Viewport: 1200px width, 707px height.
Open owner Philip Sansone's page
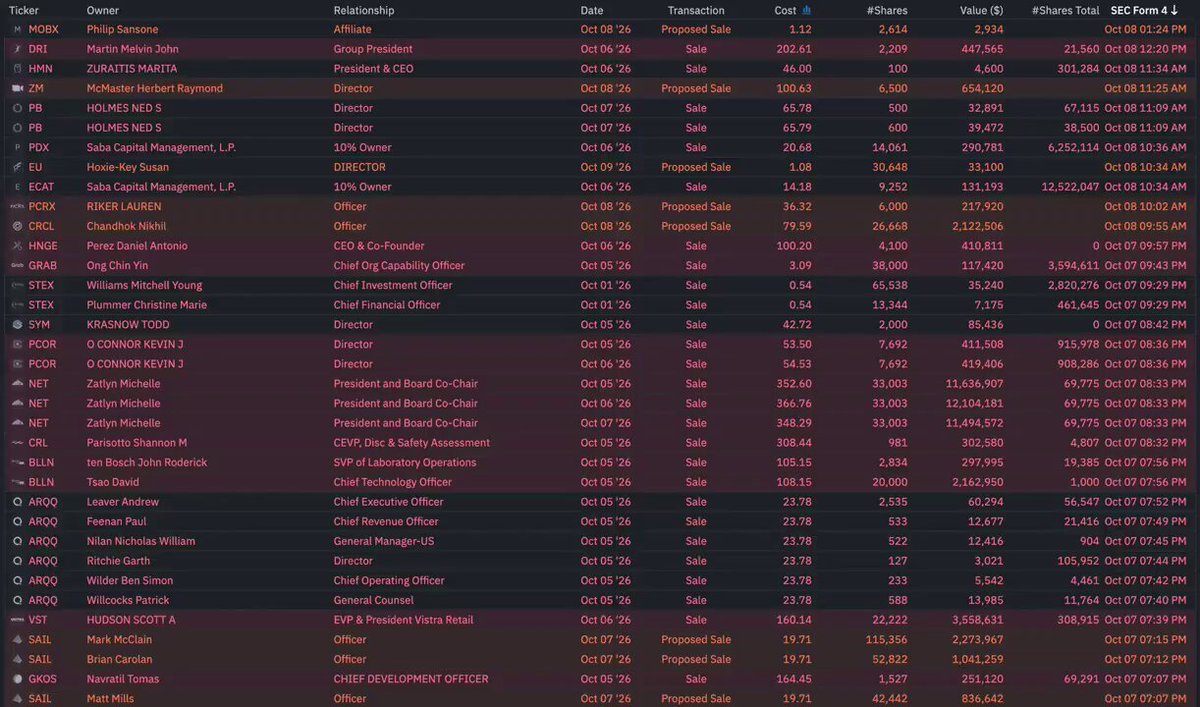(122, 29)
